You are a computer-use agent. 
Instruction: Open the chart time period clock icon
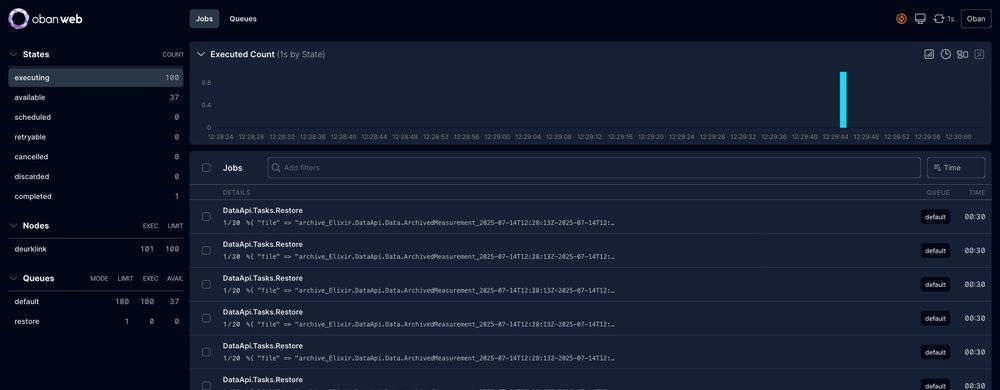tap(946, 54)
